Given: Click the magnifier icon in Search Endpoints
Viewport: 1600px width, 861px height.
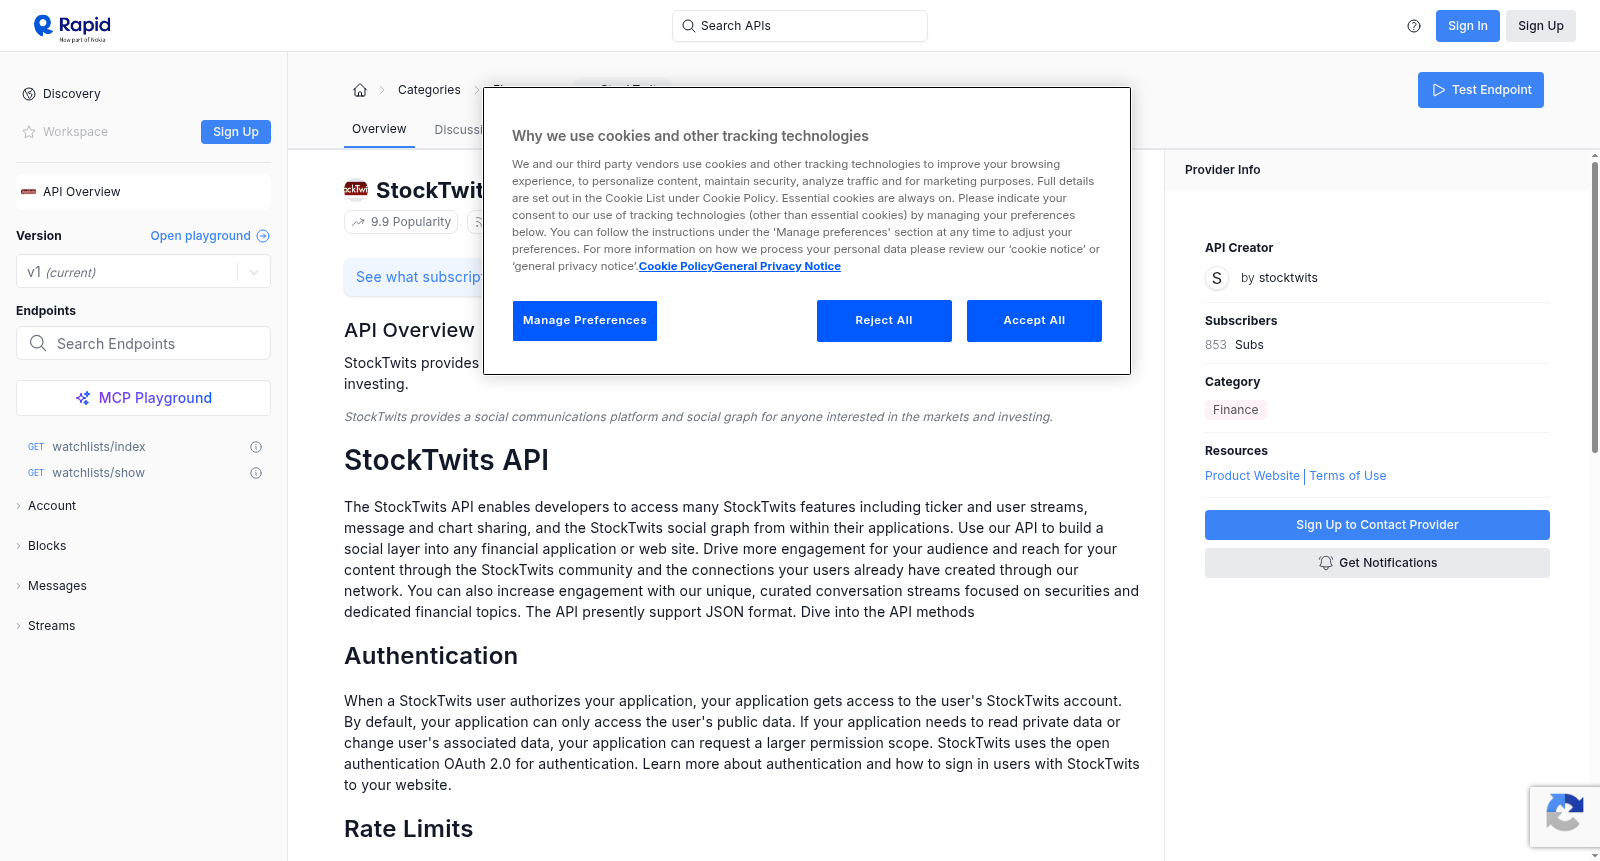Looking at the screenshot, I should click(38, 343).
